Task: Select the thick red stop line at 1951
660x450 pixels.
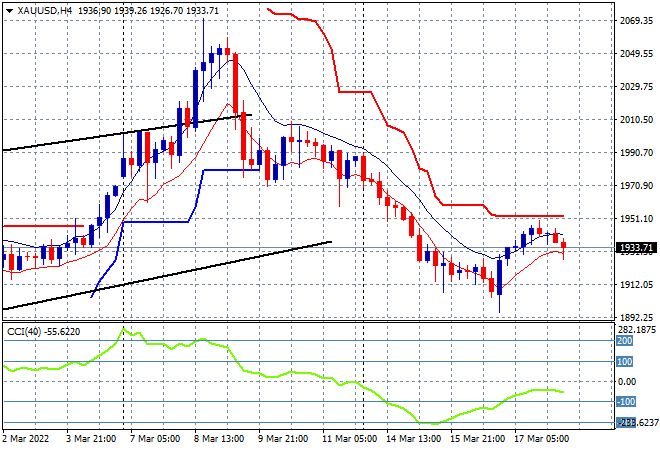Action: click(530, 216)
